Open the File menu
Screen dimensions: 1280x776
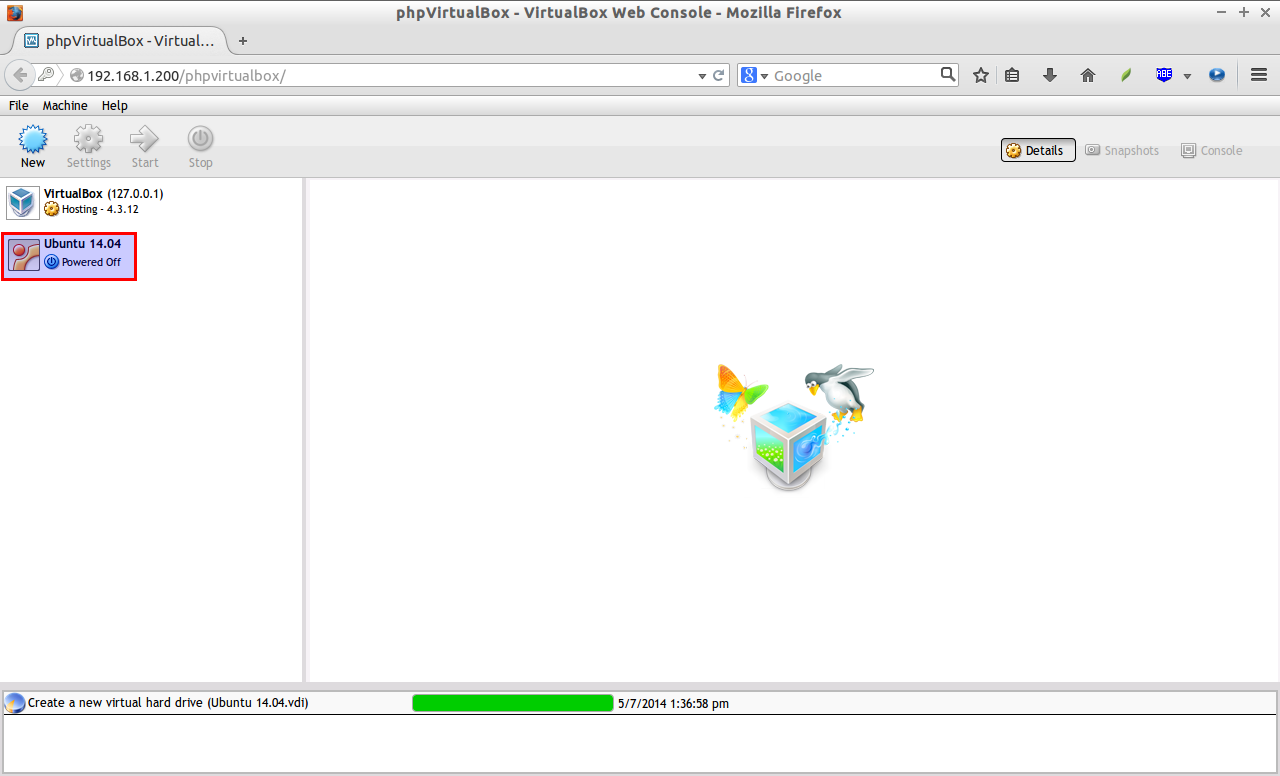pyautogui.click(x=18, y=105)
